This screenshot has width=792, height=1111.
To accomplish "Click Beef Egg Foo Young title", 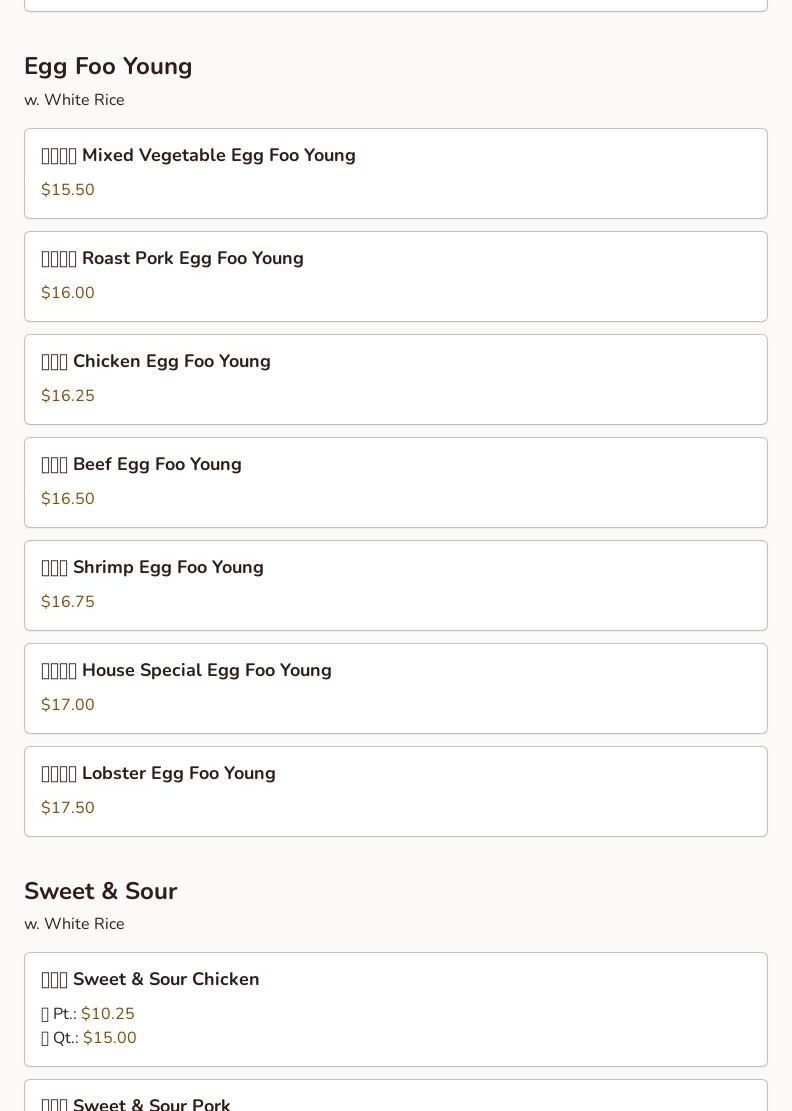I will click(157, 464).
